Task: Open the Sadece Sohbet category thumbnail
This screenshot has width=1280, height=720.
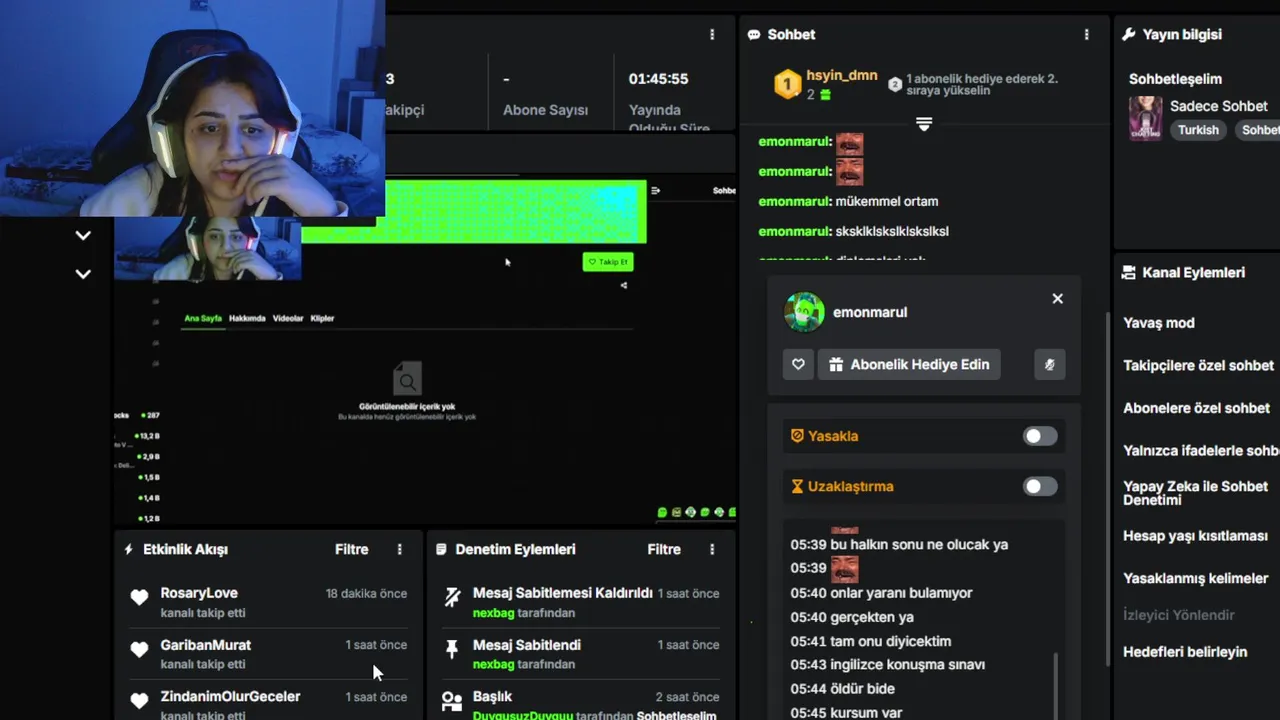Action: pos(1146,118)
